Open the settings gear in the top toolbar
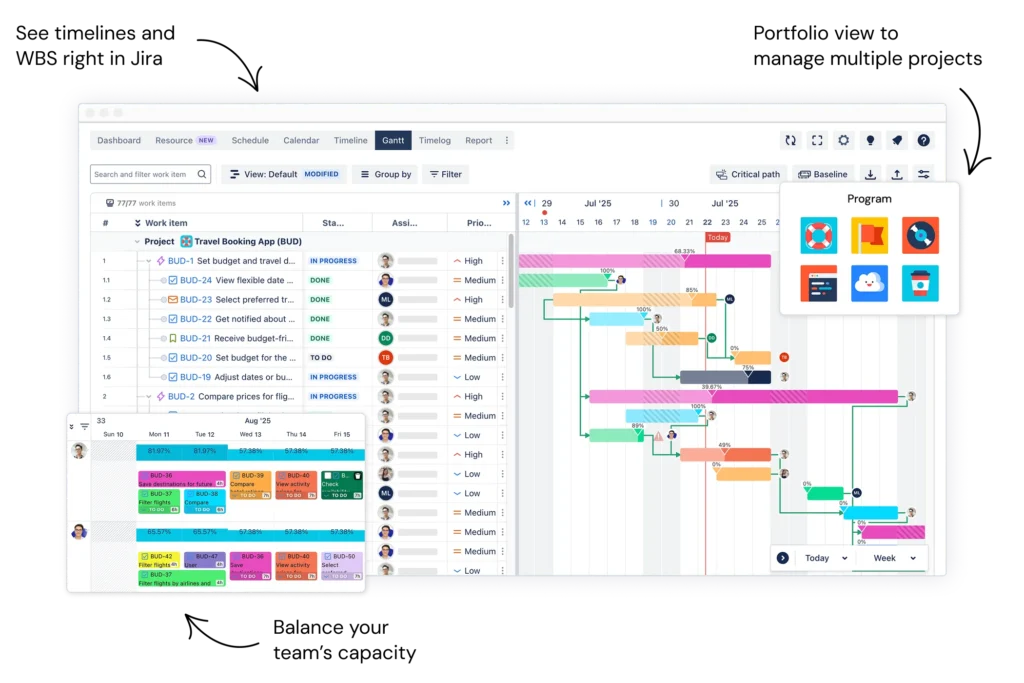The width and height of the screenshot is (1024, 683). coord(843,140)
